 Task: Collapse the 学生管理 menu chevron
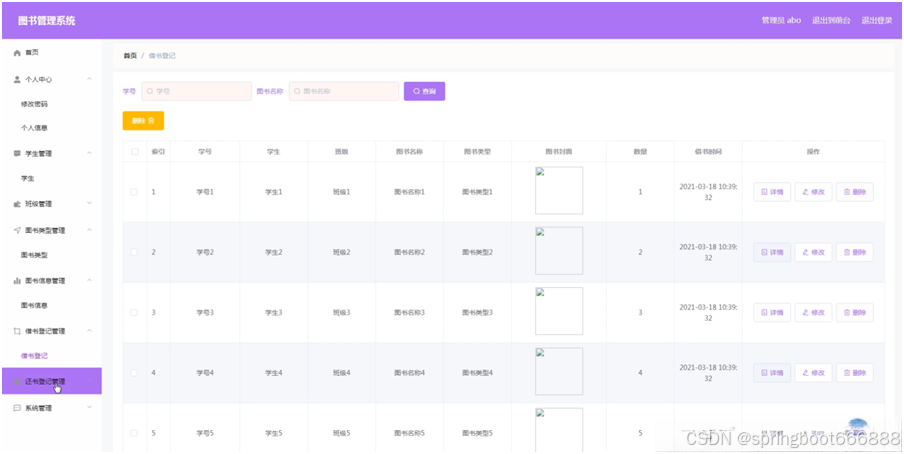coord(89,153)
